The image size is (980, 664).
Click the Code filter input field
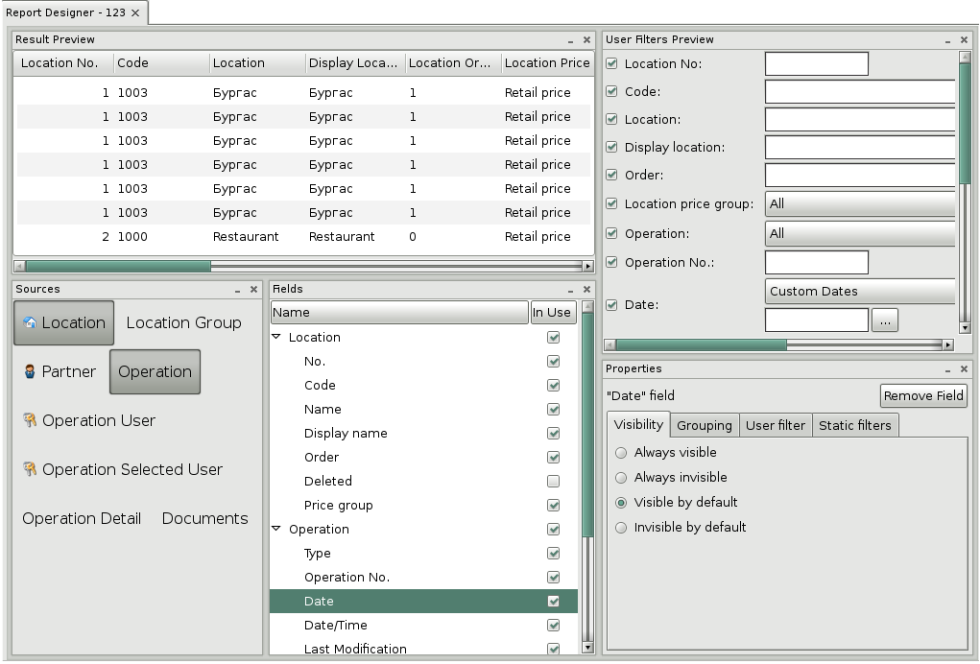pyautogui.click(x=860, y=92)
